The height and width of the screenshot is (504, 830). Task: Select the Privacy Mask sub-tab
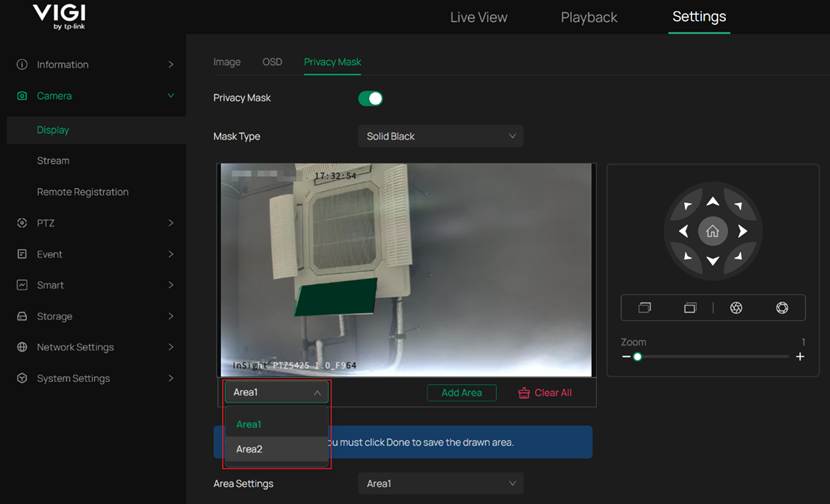(x=332, y=62)
